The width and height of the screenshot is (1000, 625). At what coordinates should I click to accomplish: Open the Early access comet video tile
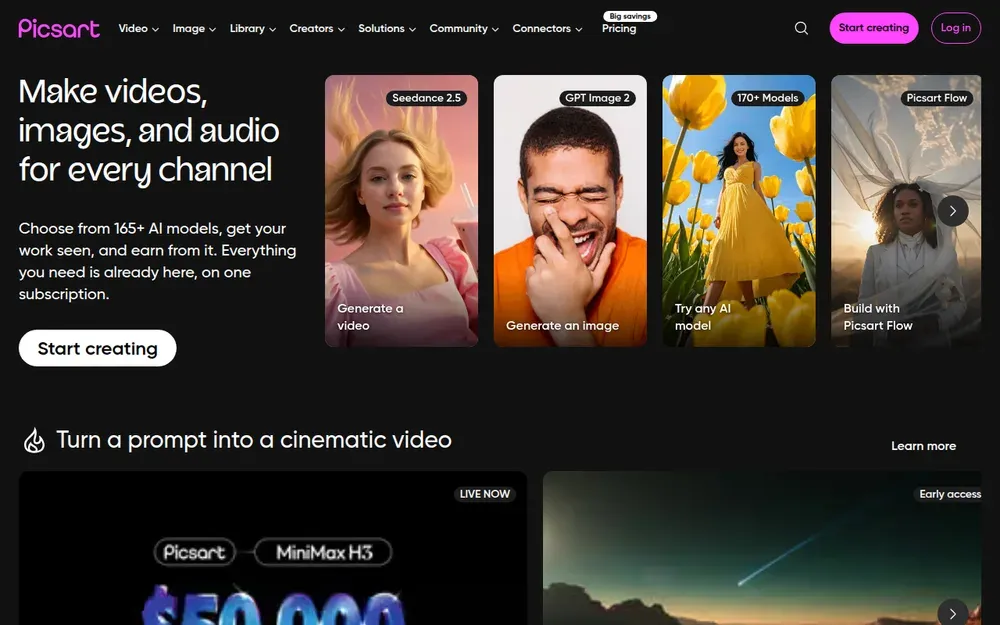pos(762,548)
